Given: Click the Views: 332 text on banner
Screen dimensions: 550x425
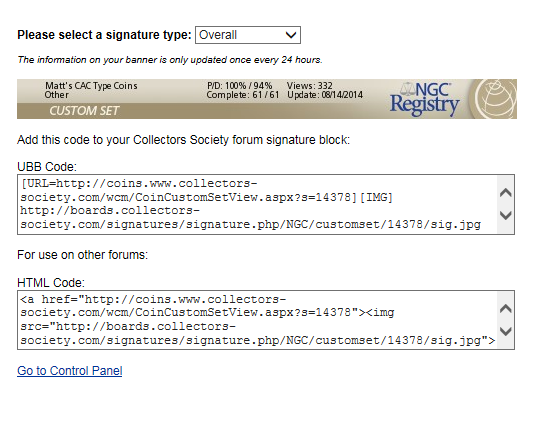Looking at the screenshot, I should 309,86.
